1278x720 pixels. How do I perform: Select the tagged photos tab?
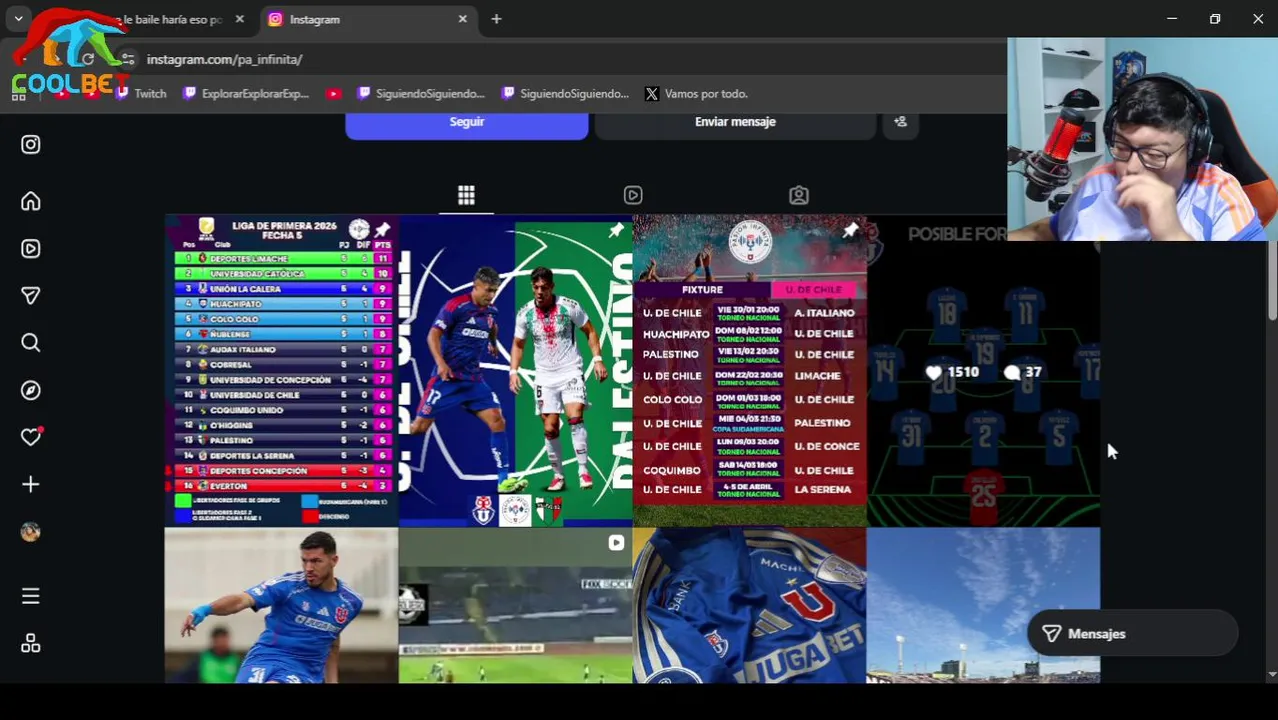[x=799, y=195]
